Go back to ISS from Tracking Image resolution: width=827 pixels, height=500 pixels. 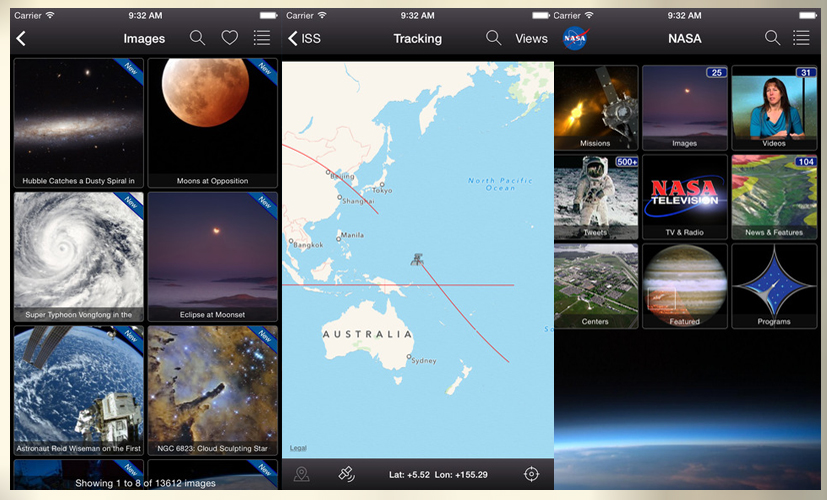point(304,39)
